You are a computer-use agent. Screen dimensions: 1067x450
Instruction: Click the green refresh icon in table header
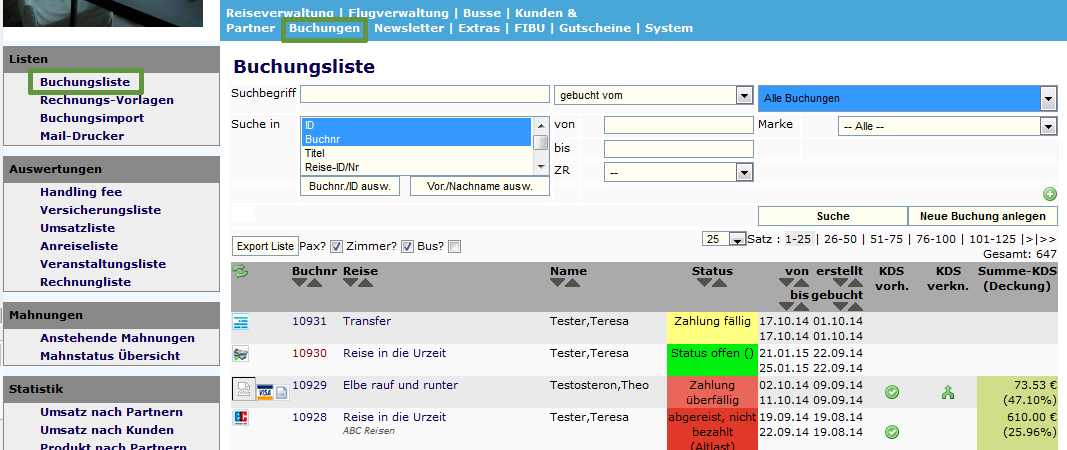click(240, 271)
